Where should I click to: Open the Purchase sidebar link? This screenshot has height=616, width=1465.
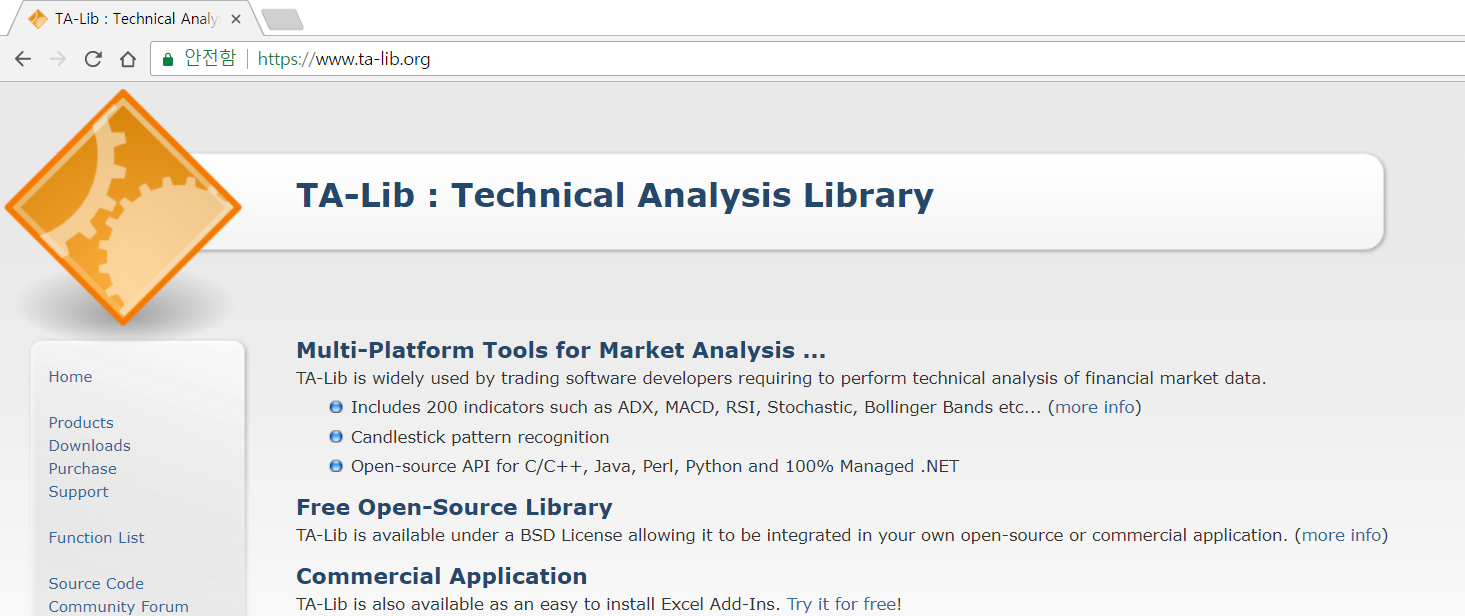83,469
